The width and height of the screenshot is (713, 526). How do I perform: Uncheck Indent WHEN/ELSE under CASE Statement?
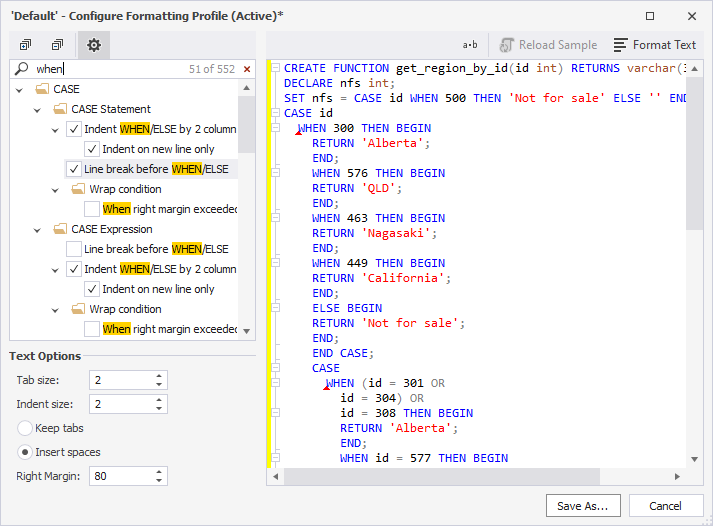74,129
